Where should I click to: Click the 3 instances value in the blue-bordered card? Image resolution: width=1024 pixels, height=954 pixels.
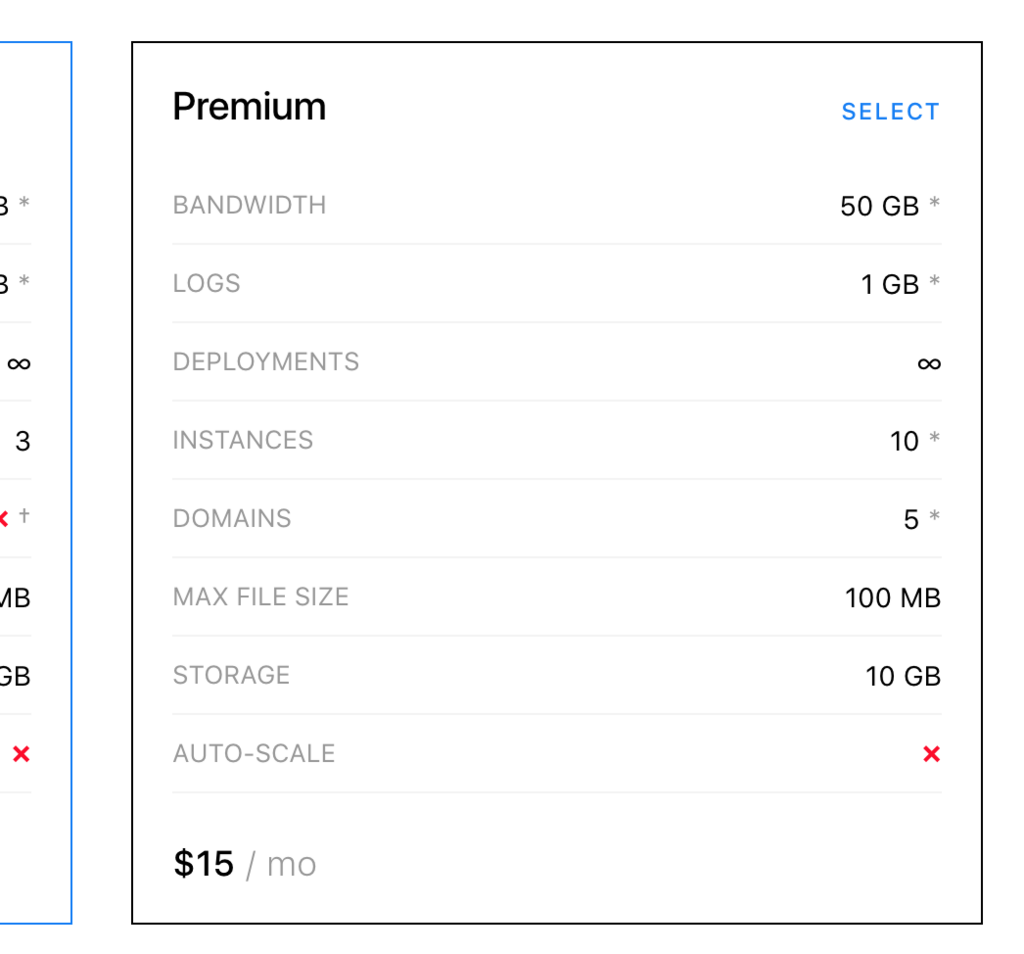(23, 441)
